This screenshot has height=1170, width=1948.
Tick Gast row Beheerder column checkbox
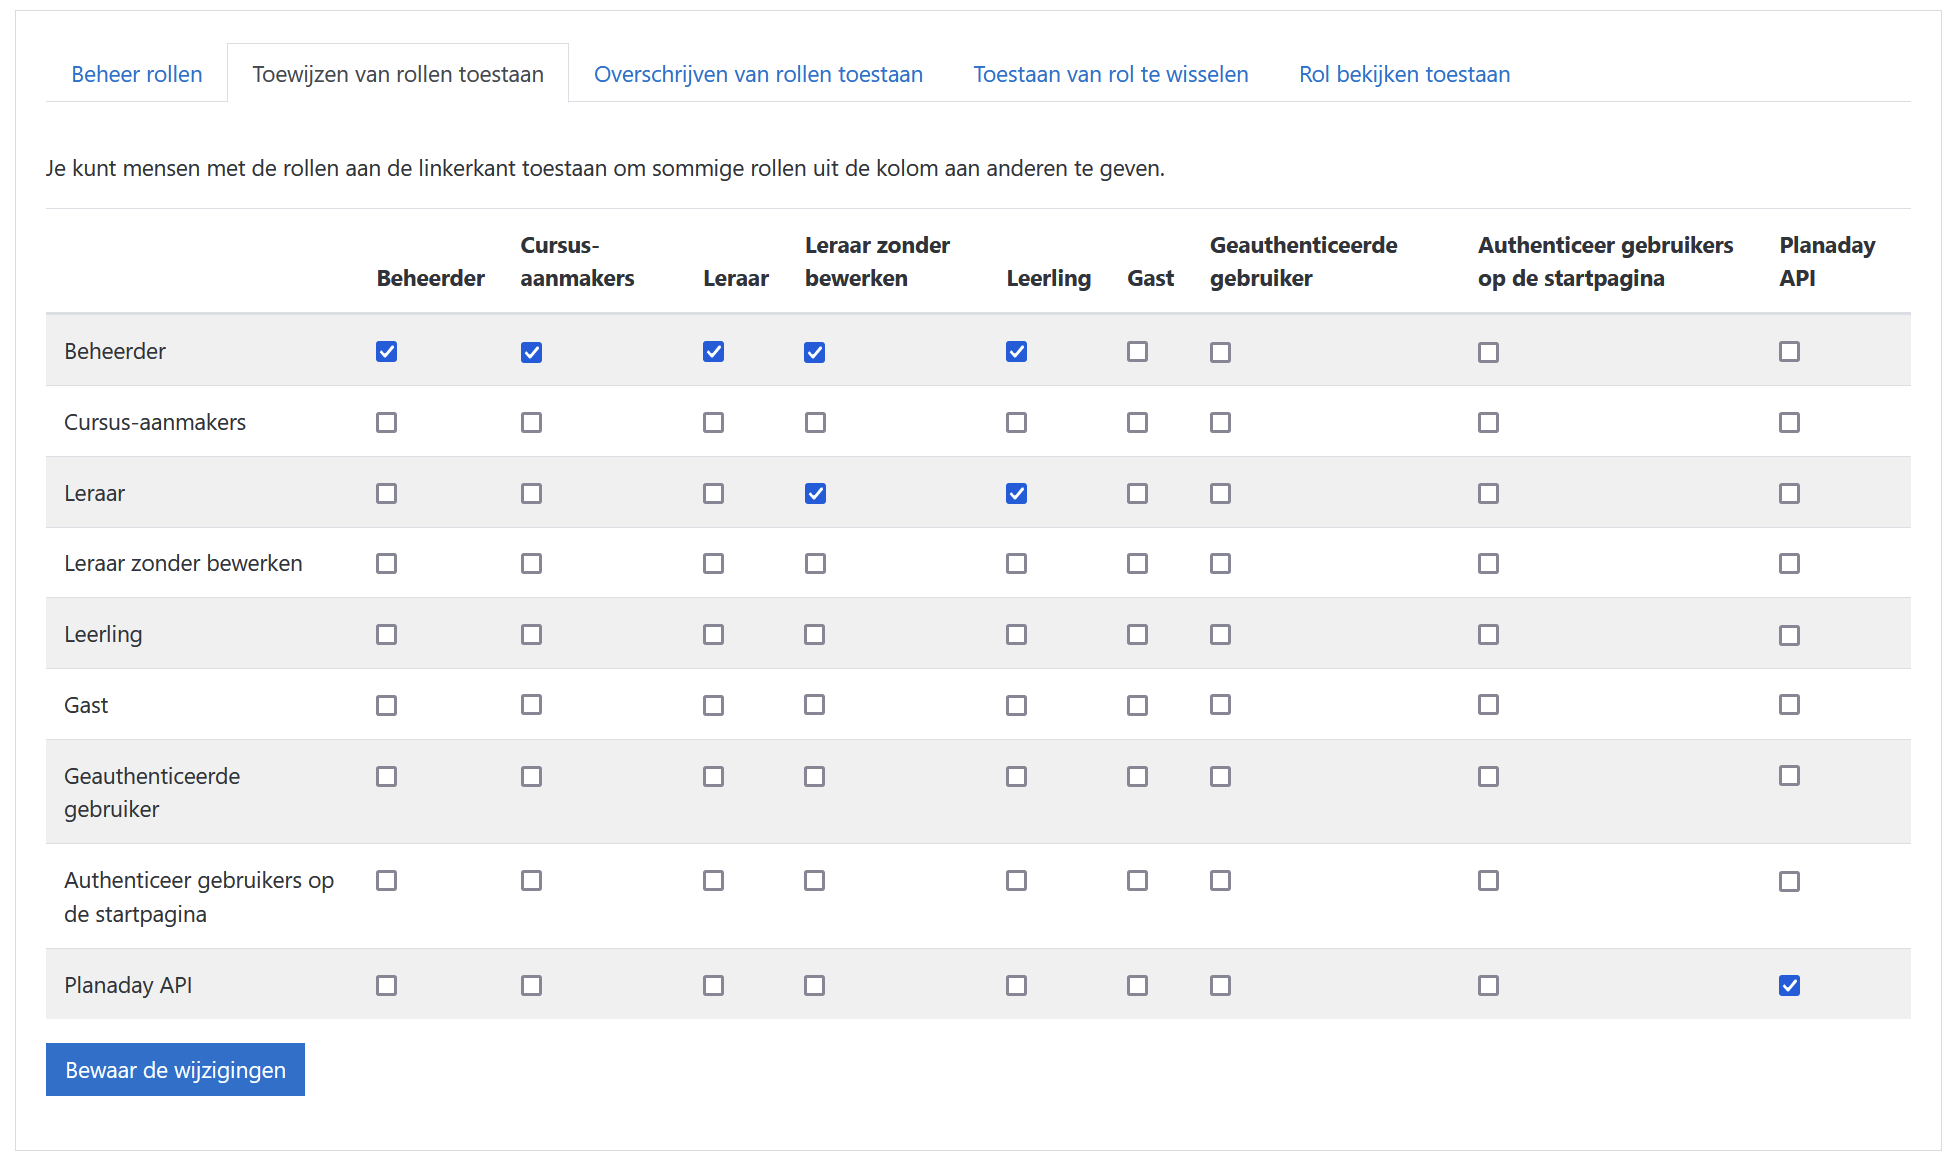[x=386, y=705]
